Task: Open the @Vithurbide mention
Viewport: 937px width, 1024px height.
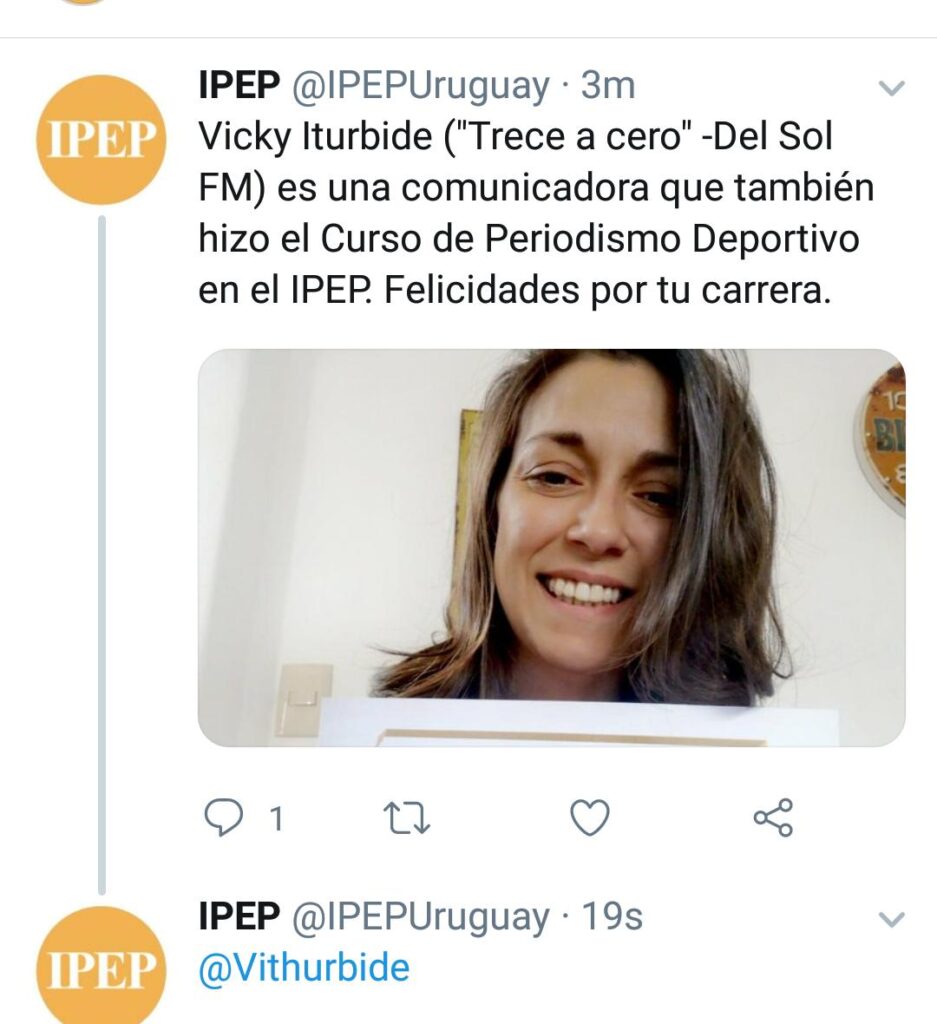Action: click(304, 968)
